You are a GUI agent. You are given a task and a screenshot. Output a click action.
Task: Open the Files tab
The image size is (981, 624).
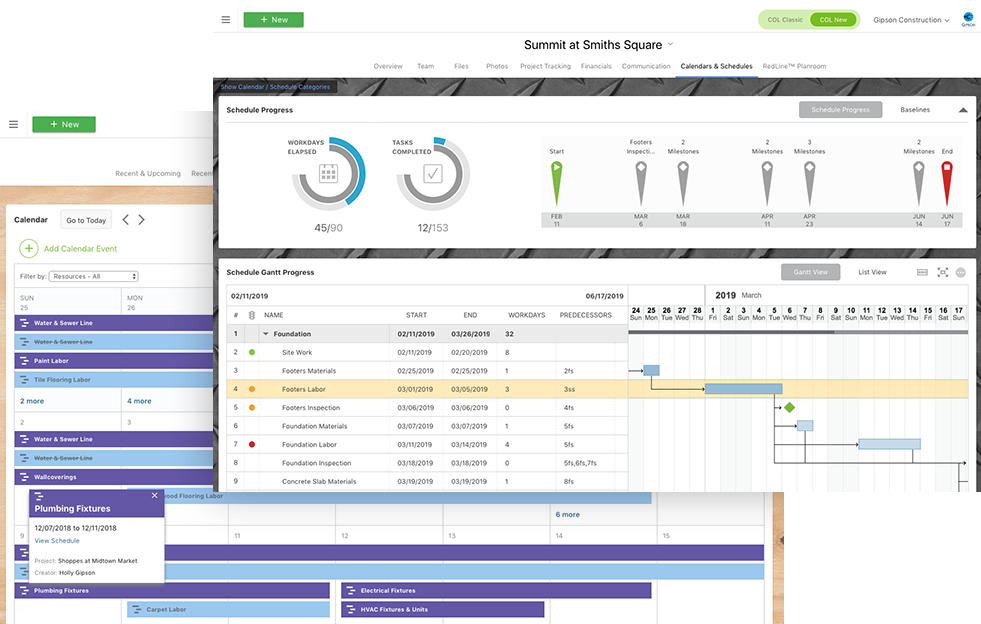pos(461,66)
